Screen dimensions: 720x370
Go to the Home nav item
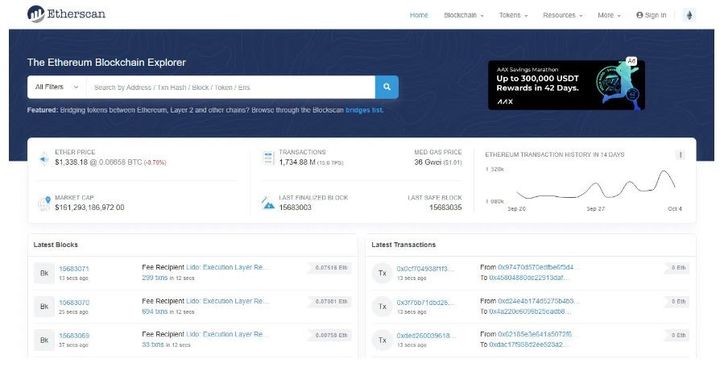pos(419,15)
